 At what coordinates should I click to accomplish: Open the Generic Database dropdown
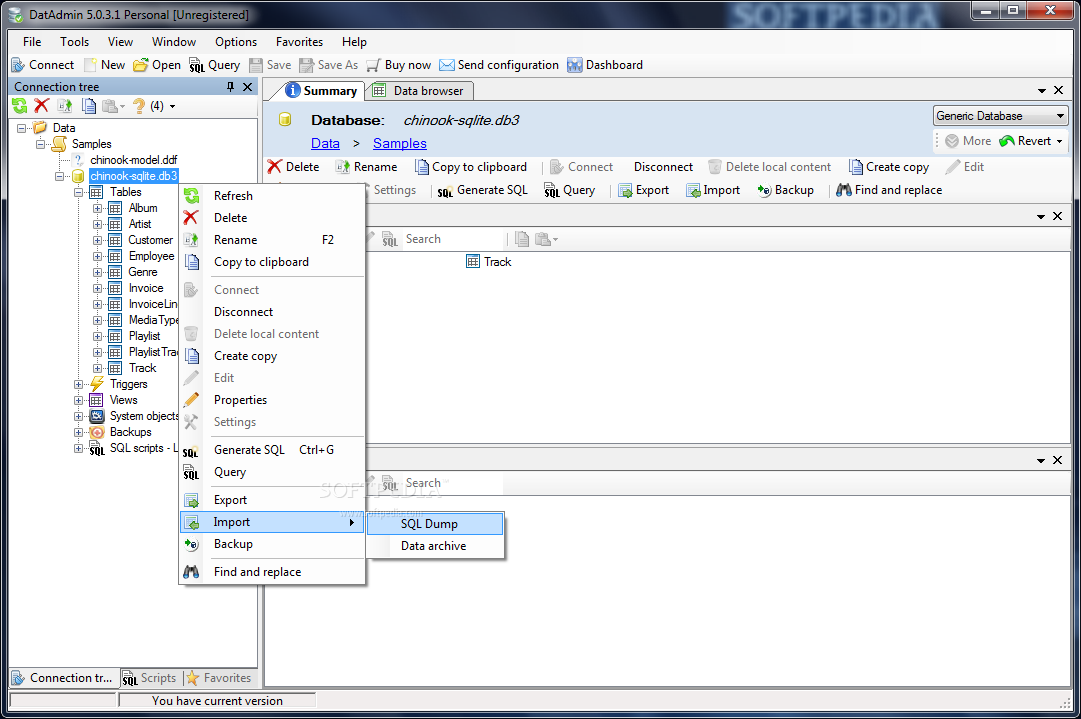coord(1000,116)
